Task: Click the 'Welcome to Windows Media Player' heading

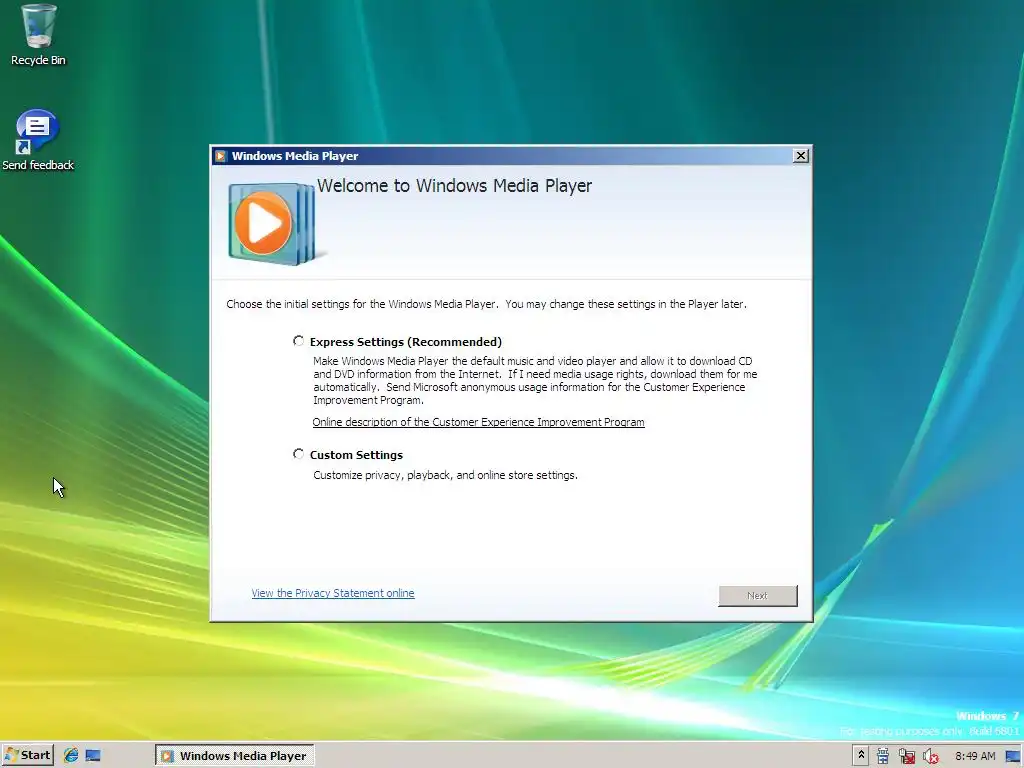Action: coord(455,186)
